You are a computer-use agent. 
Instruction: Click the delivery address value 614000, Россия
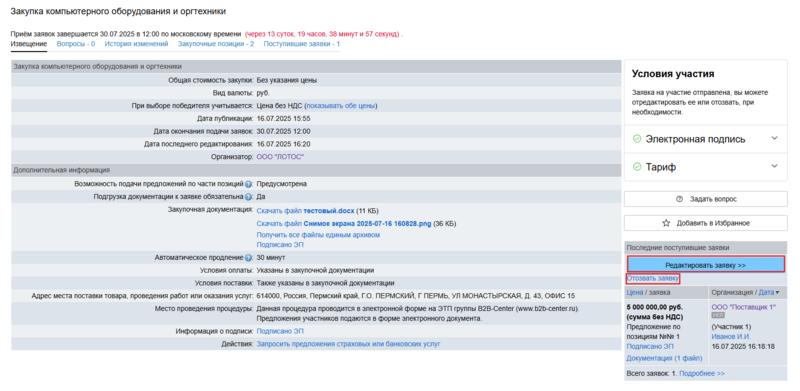(x=416, y=296)
